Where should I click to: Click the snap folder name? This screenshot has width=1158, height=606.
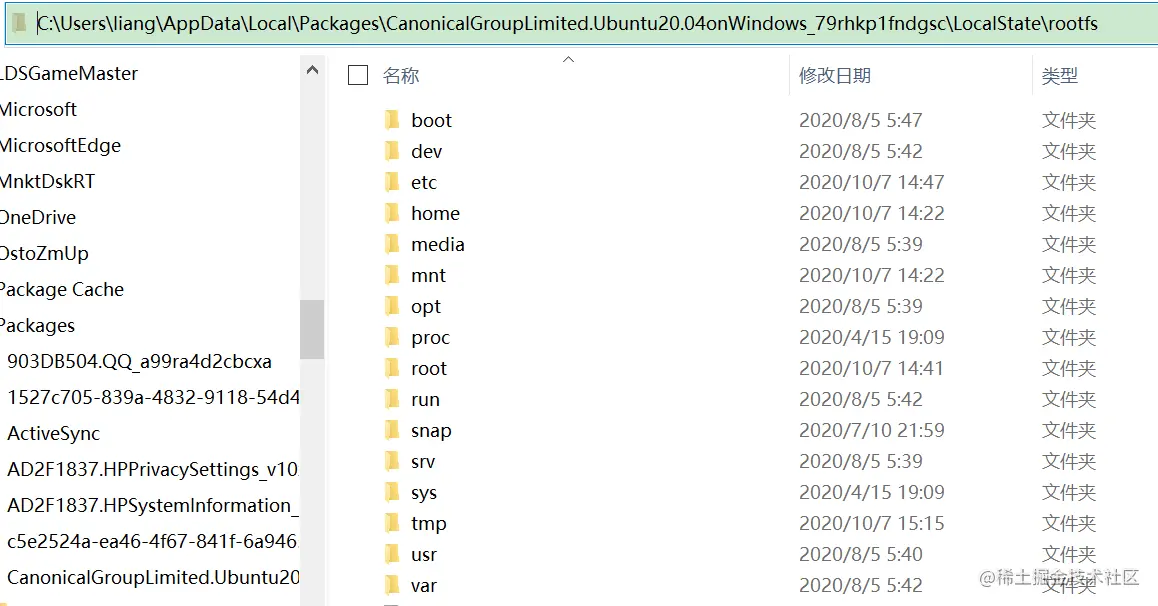pos(431,430)
